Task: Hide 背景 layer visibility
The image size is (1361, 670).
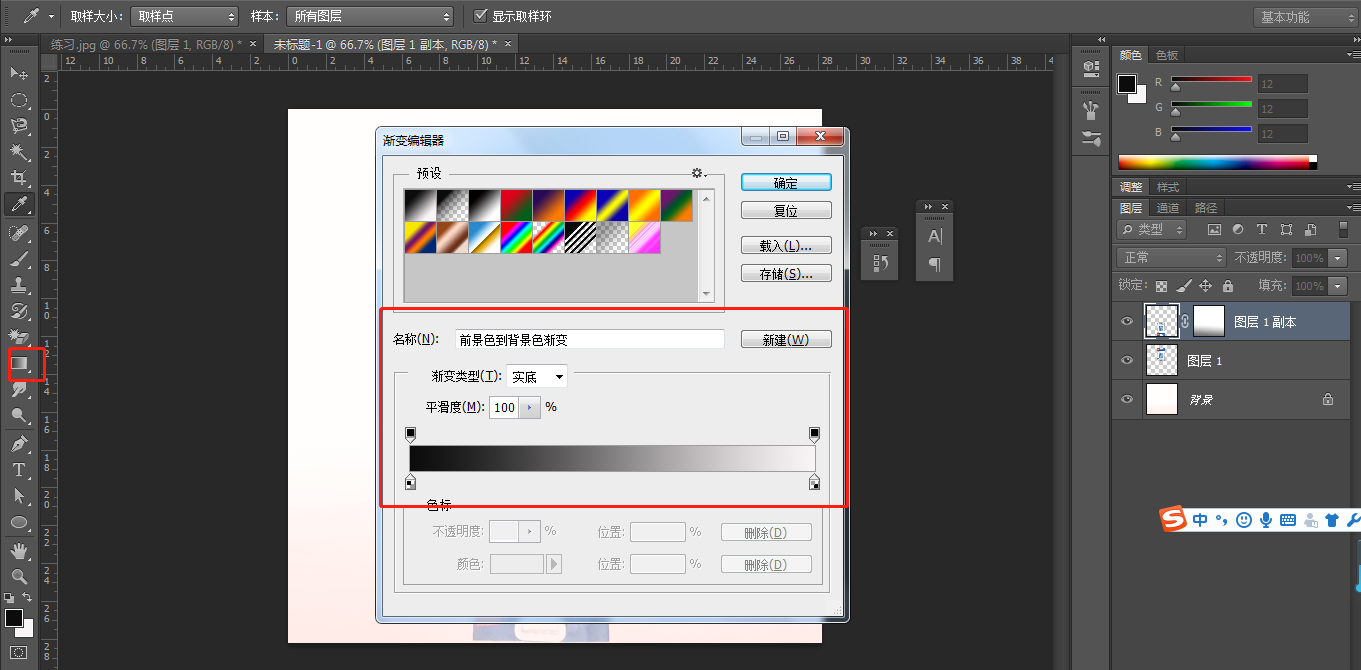Action: click(1127, 399)
